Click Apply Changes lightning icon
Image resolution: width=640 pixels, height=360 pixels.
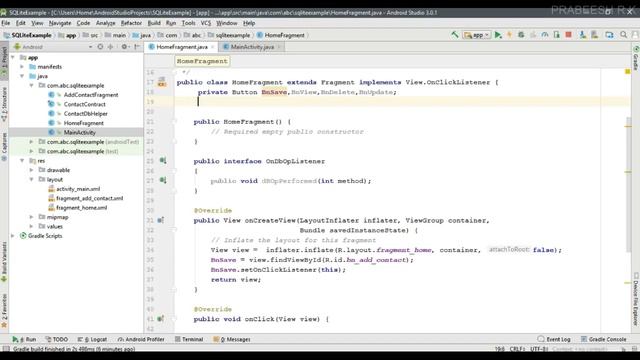tap(509, 35)
